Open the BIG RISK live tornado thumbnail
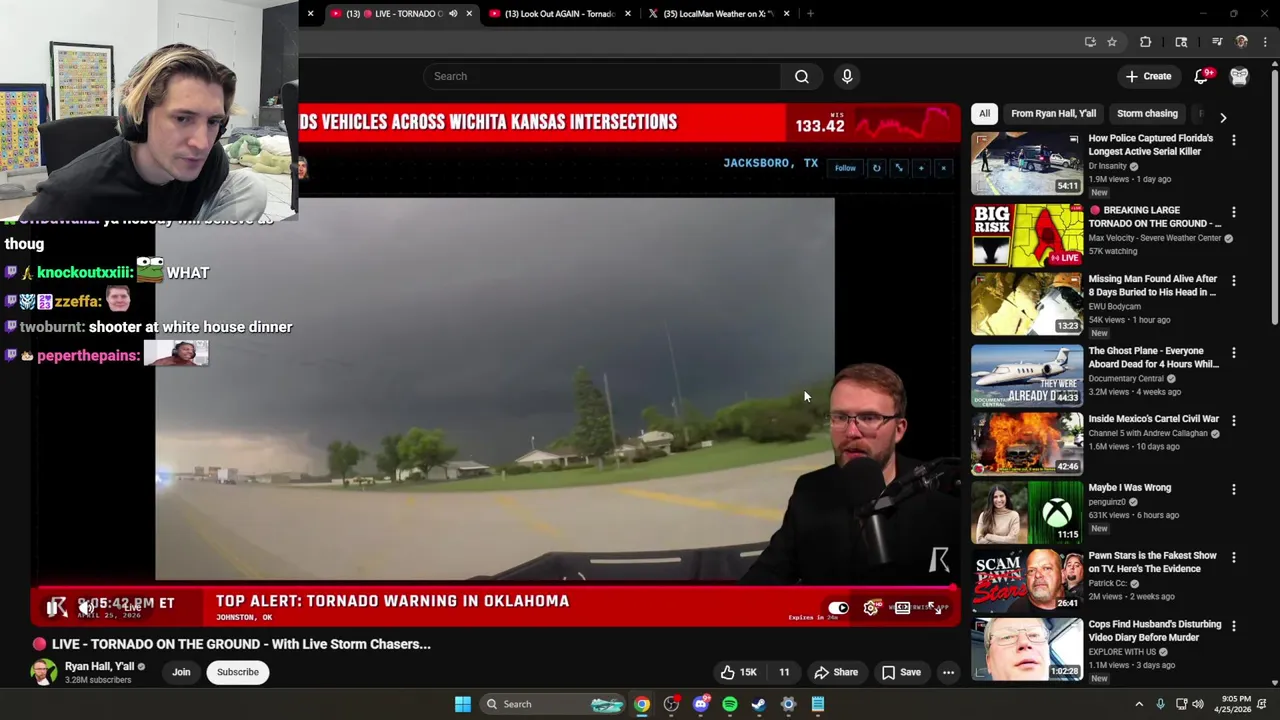The height and width of the screenshot is (720, 1280). point(1027,235)
